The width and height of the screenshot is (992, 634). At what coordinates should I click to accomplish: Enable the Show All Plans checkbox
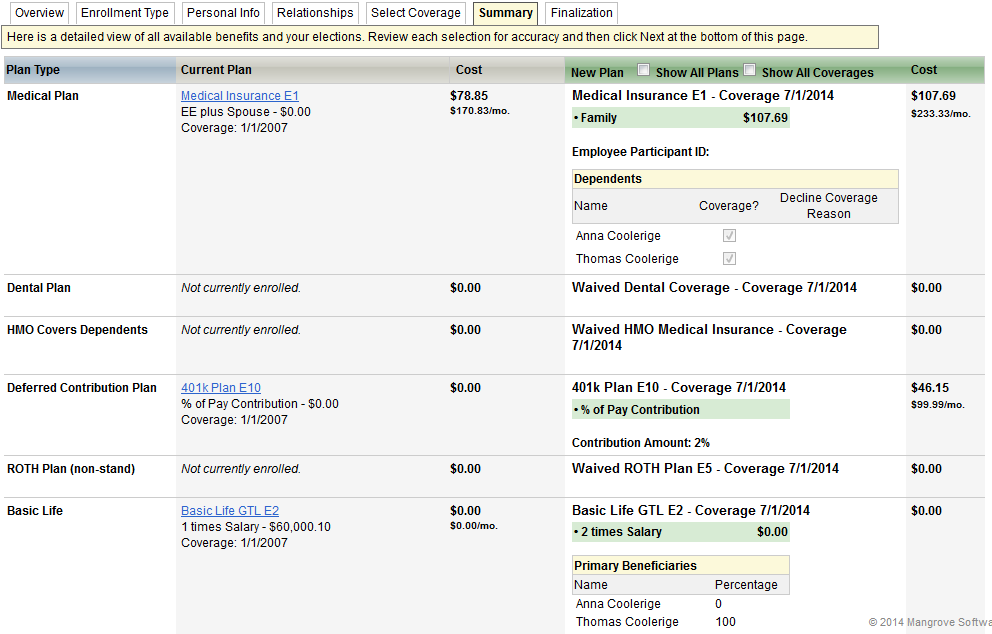[x=644, y=71]
